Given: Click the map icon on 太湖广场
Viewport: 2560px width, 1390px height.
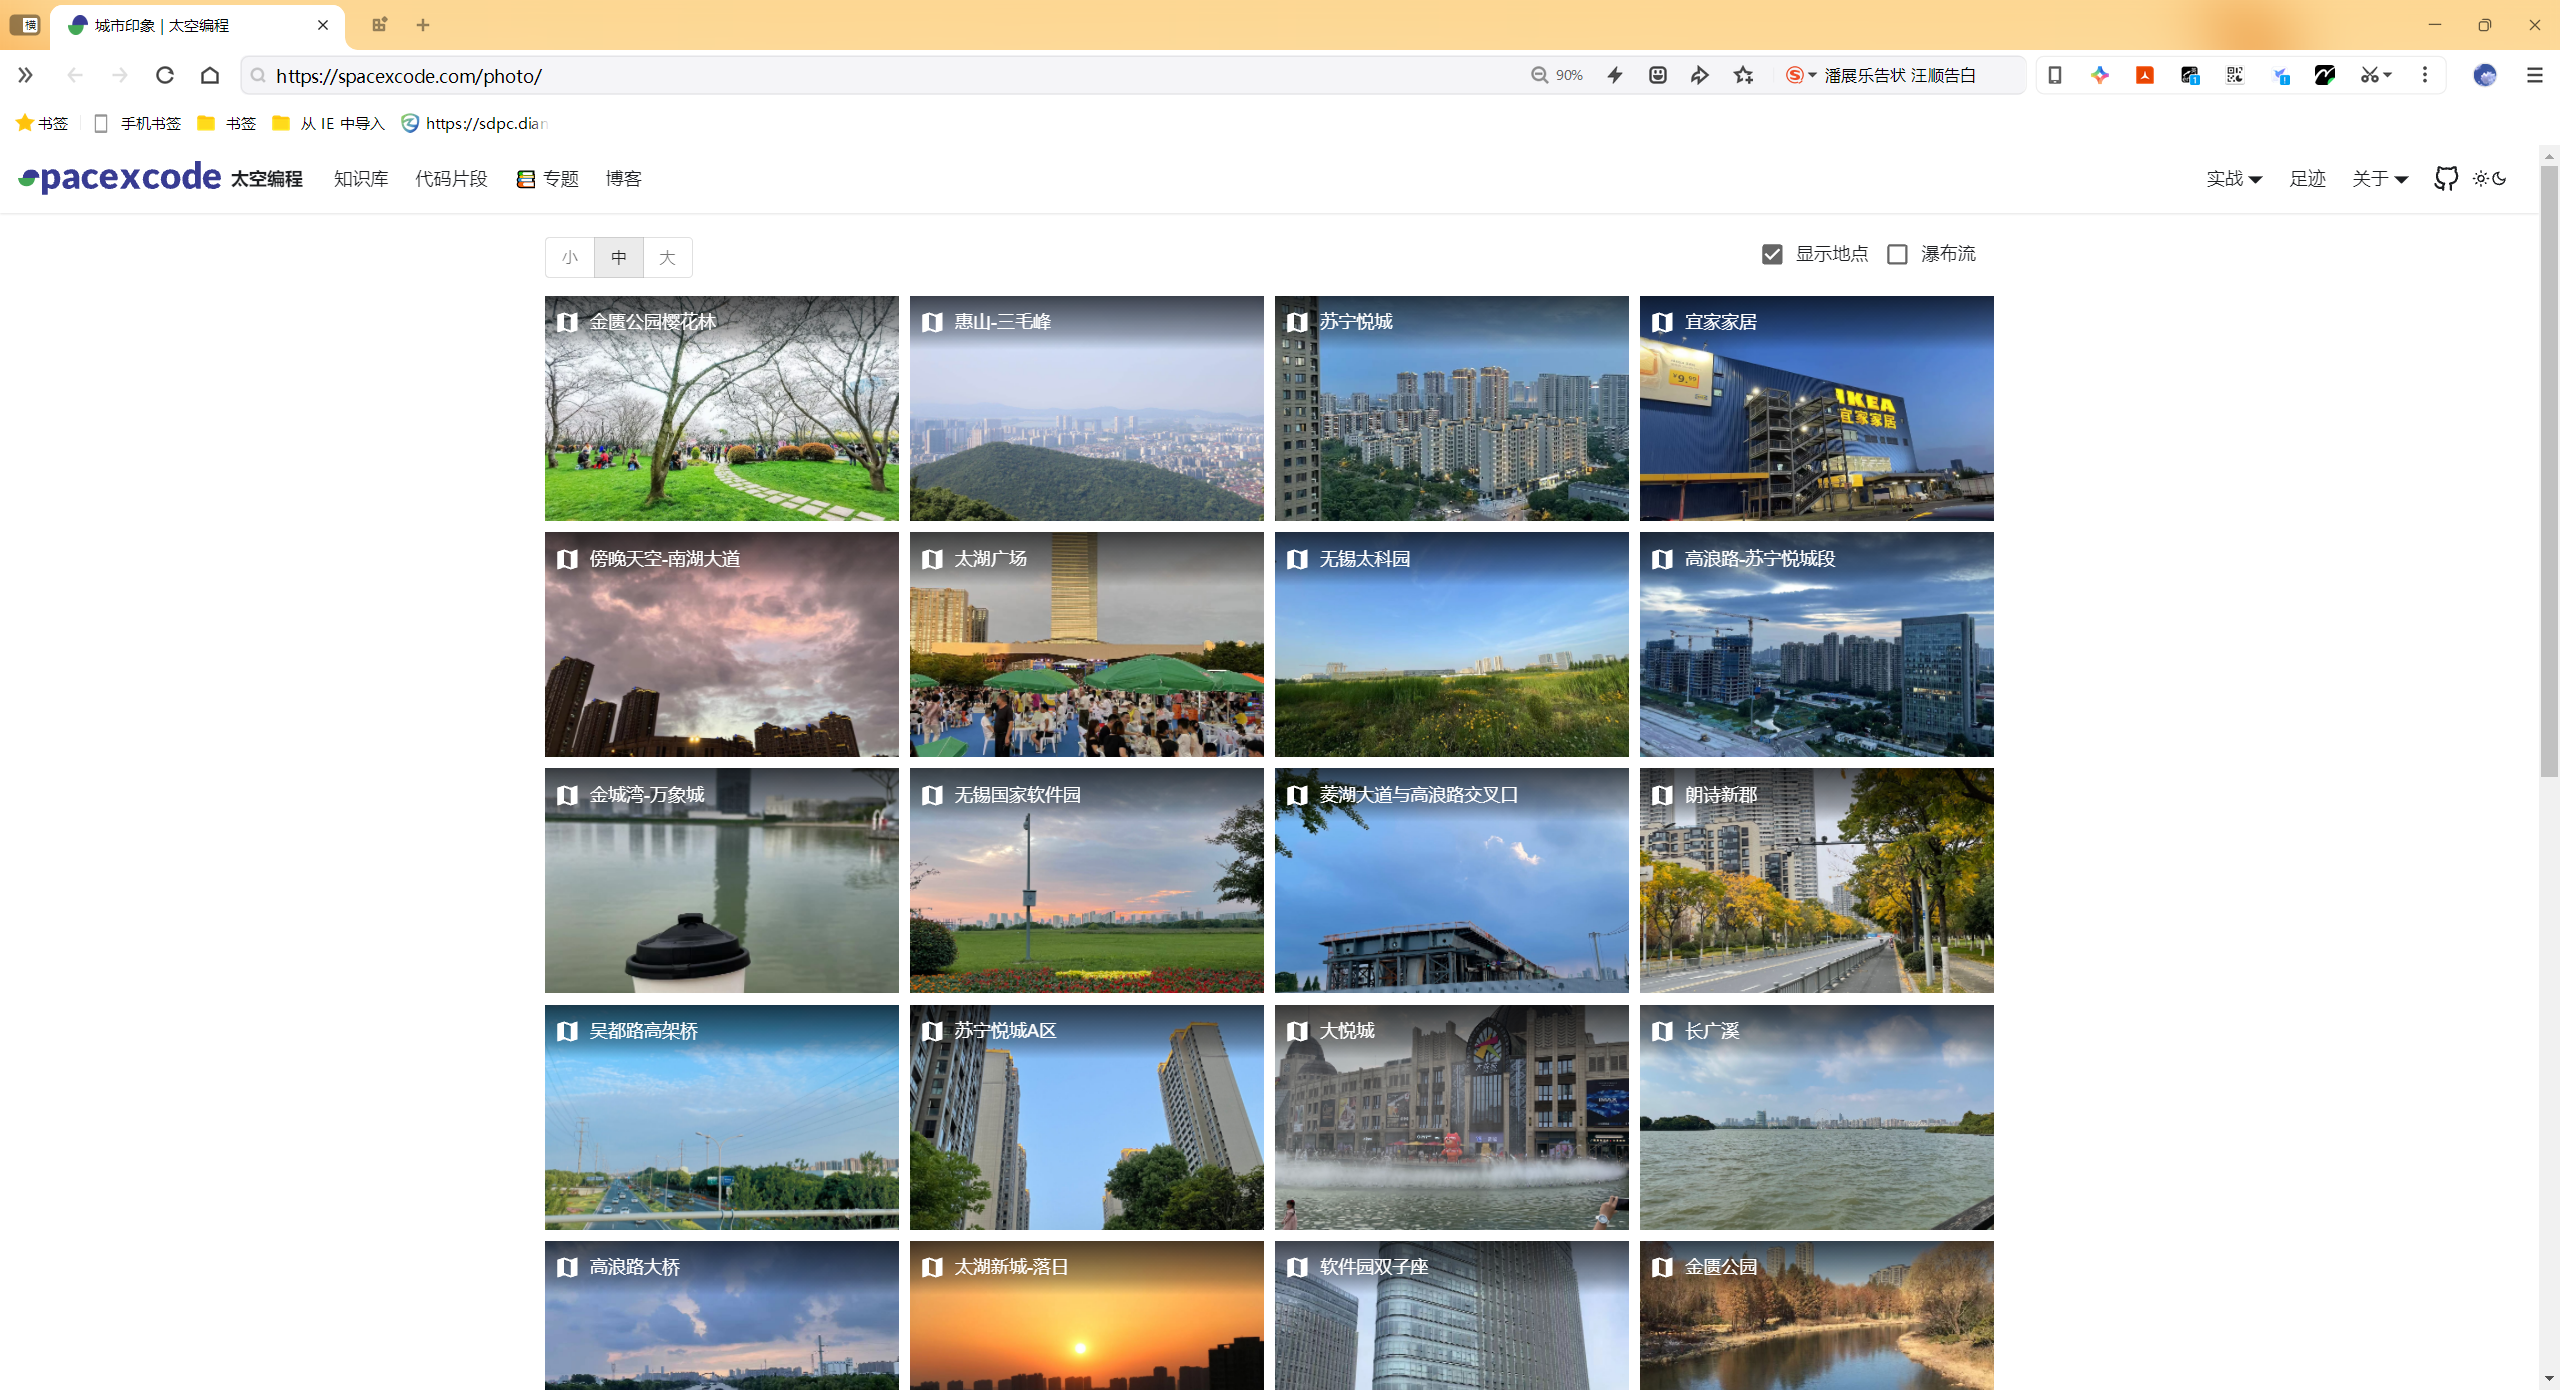Looking at the screenshot, I should pos(932,559).
